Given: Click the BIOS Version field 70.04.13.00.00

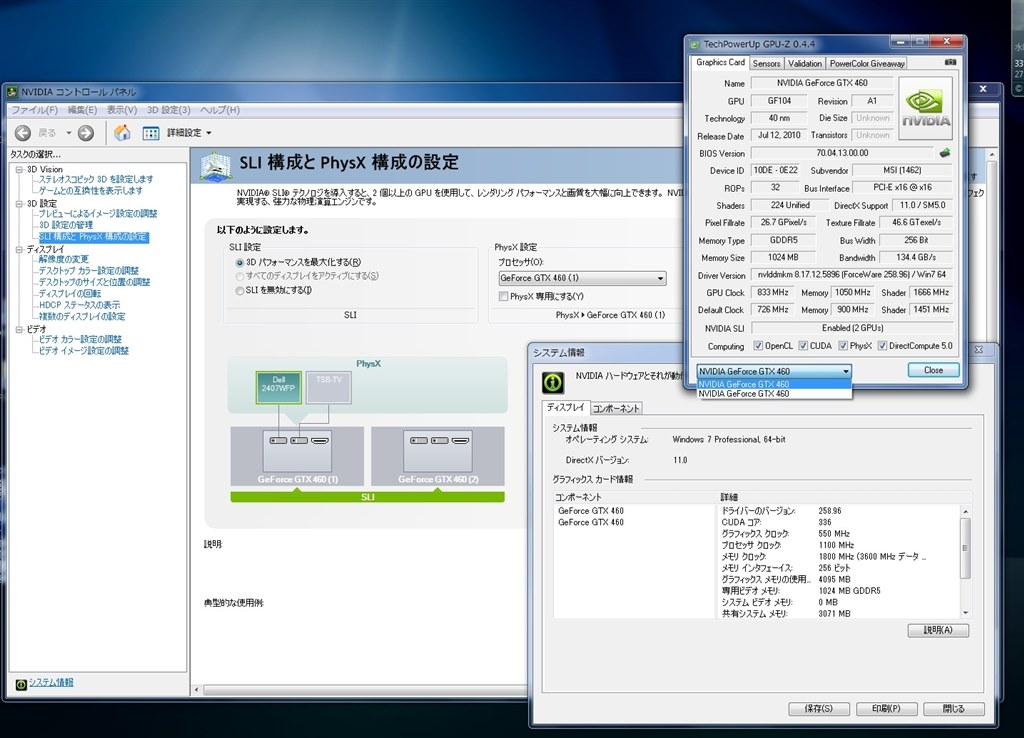Looking at the screenshot, I should [842, 153].
